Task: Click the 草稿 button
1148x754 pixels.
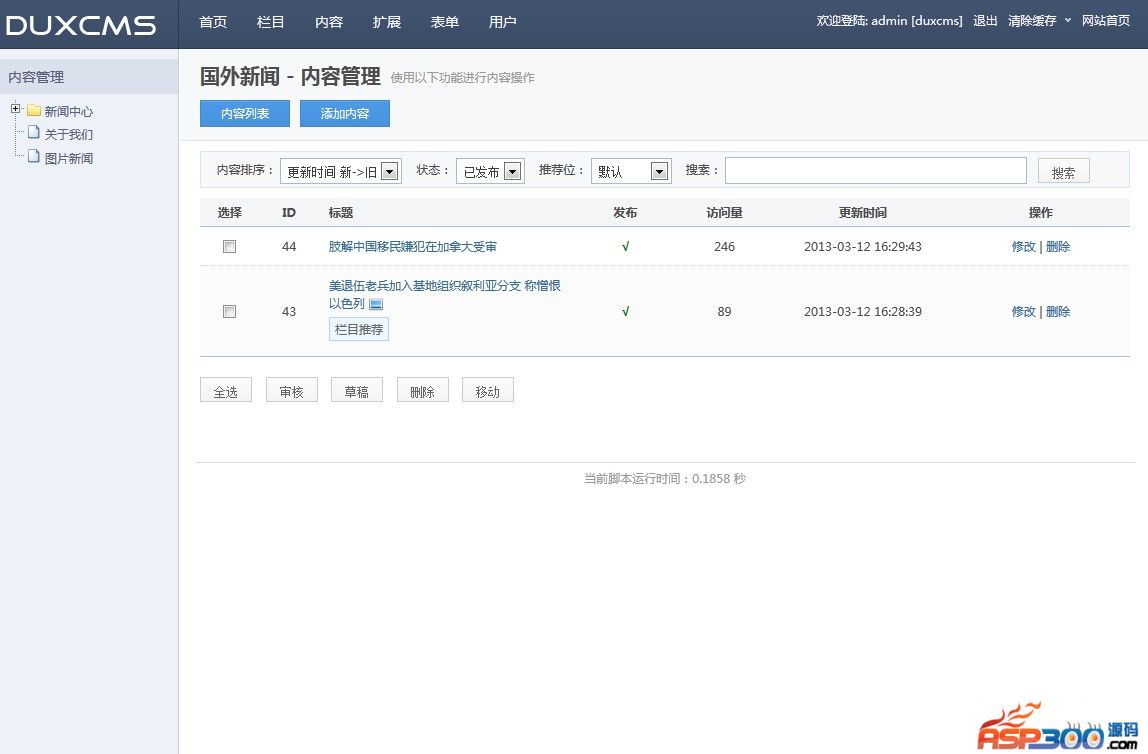Action: pos(357,391)
